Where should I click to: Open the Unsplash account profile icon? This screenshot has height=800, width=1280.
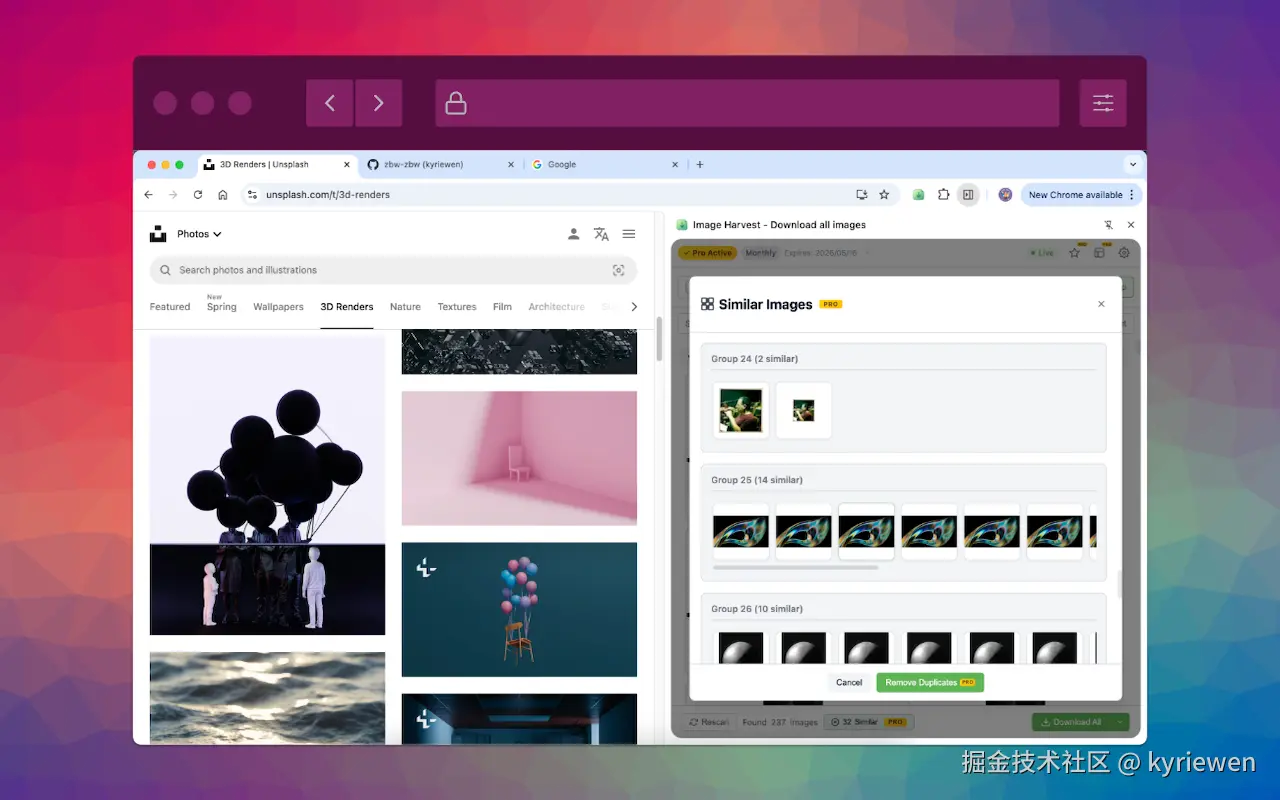pyautogui.click(x=573, y=233)
